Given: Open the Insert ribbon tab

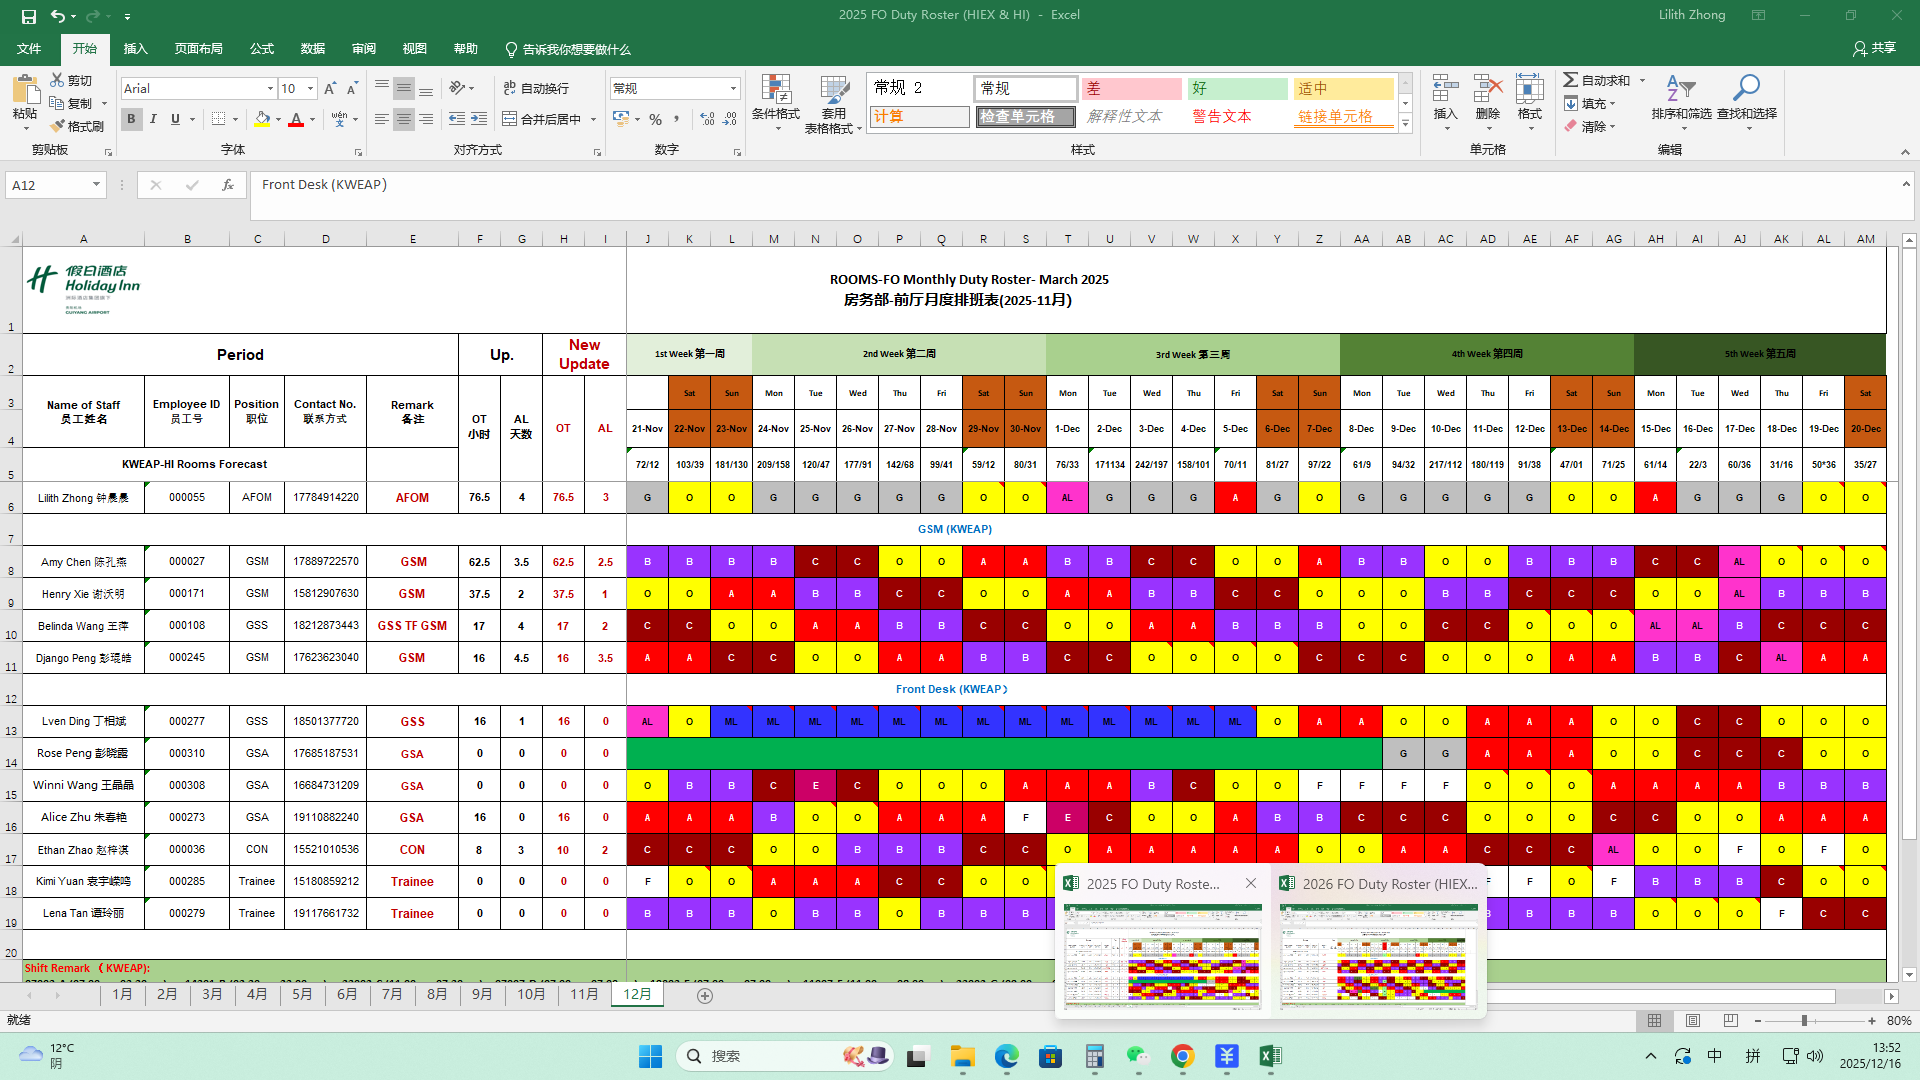Looking at the screenshot, I should (x=135, y=49).
